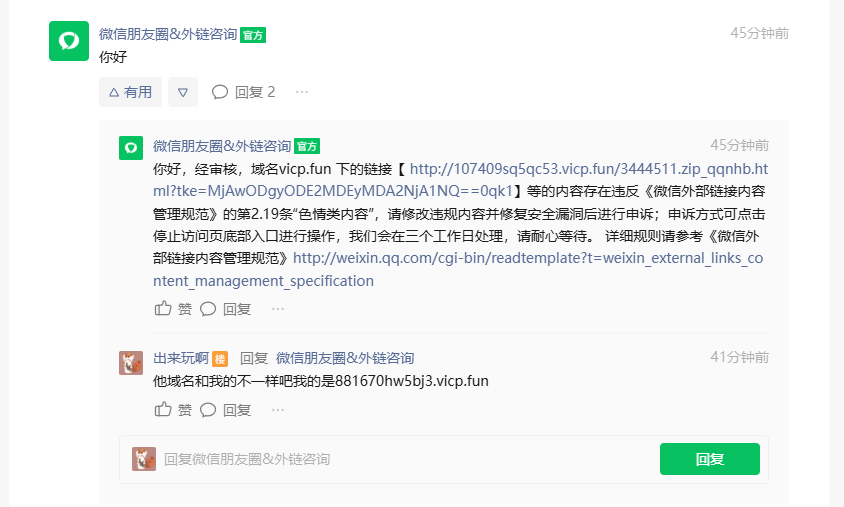The width and height of the screenshot is (844, 507).
Task: Select the text 你好 in top post
Action: (x=113, y=57)
